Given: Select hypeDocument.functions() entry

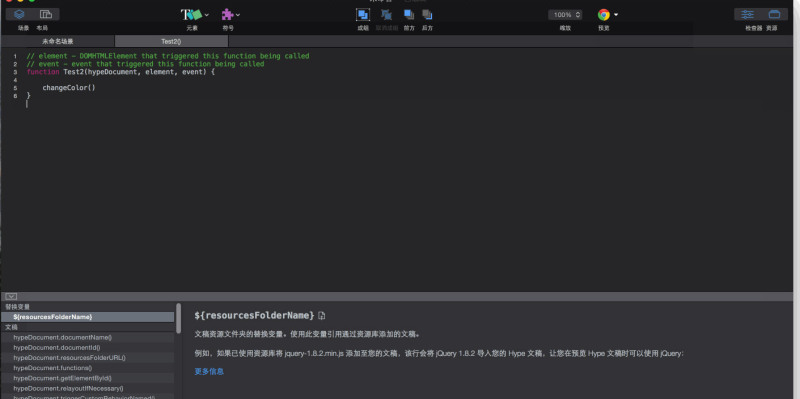Looking at the screenshot, I should pos(87,368).
